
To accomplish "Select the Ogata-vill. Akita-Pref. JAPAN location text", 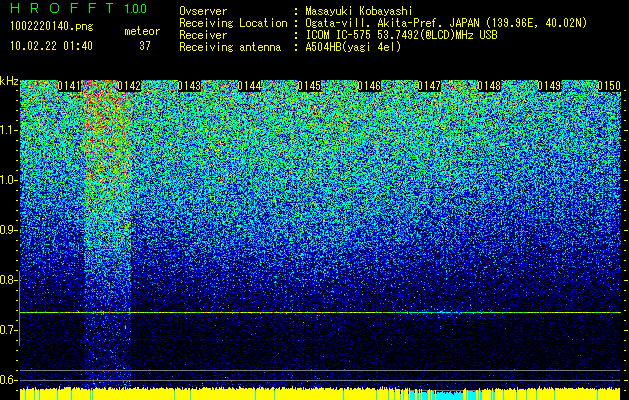I will tap(446, 23).
